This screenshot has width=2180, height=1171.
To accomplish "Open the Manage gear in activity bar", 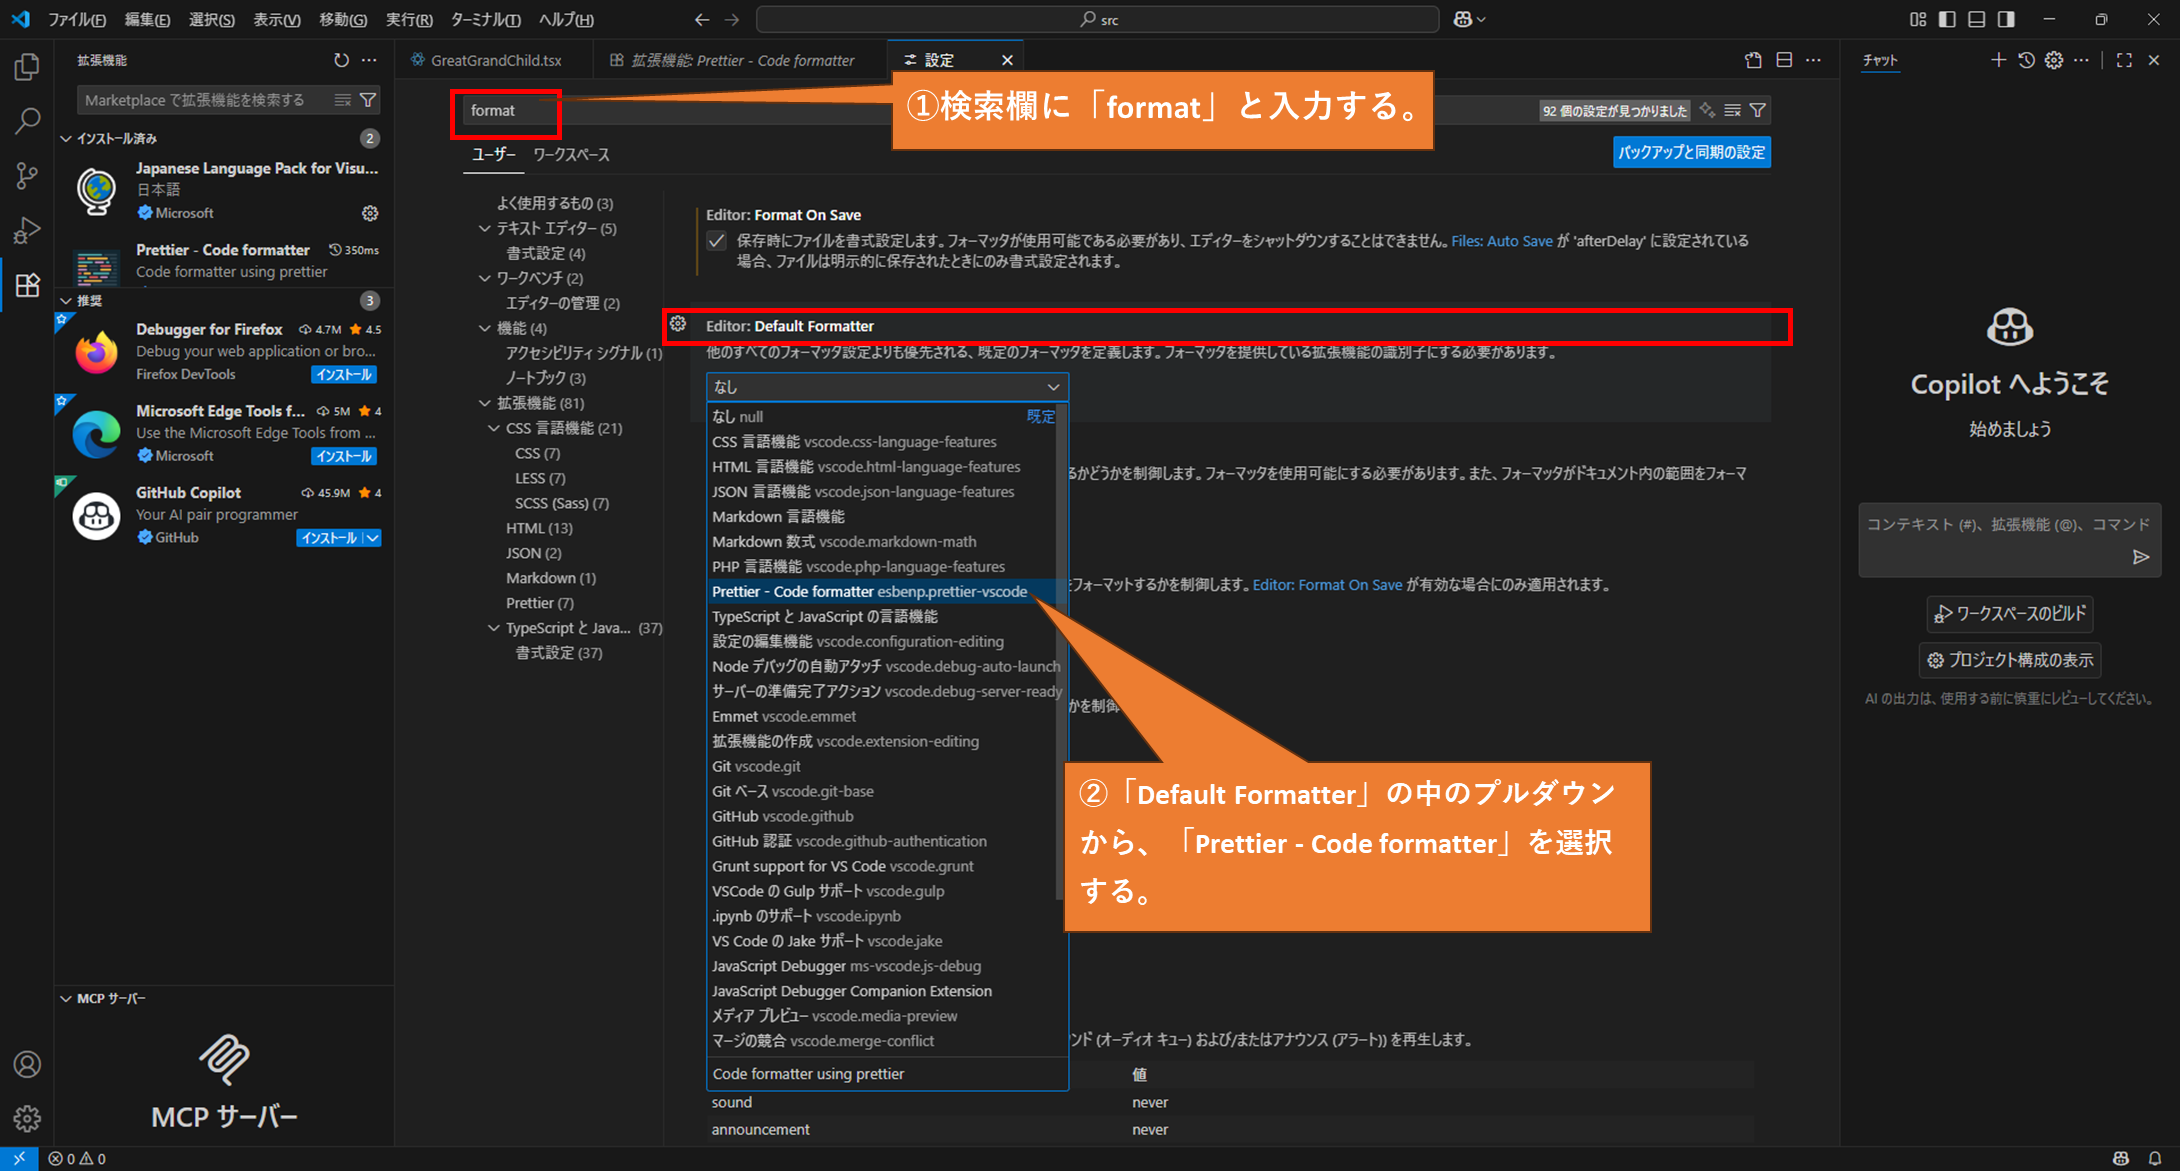I will click(x=27, y=1118).
